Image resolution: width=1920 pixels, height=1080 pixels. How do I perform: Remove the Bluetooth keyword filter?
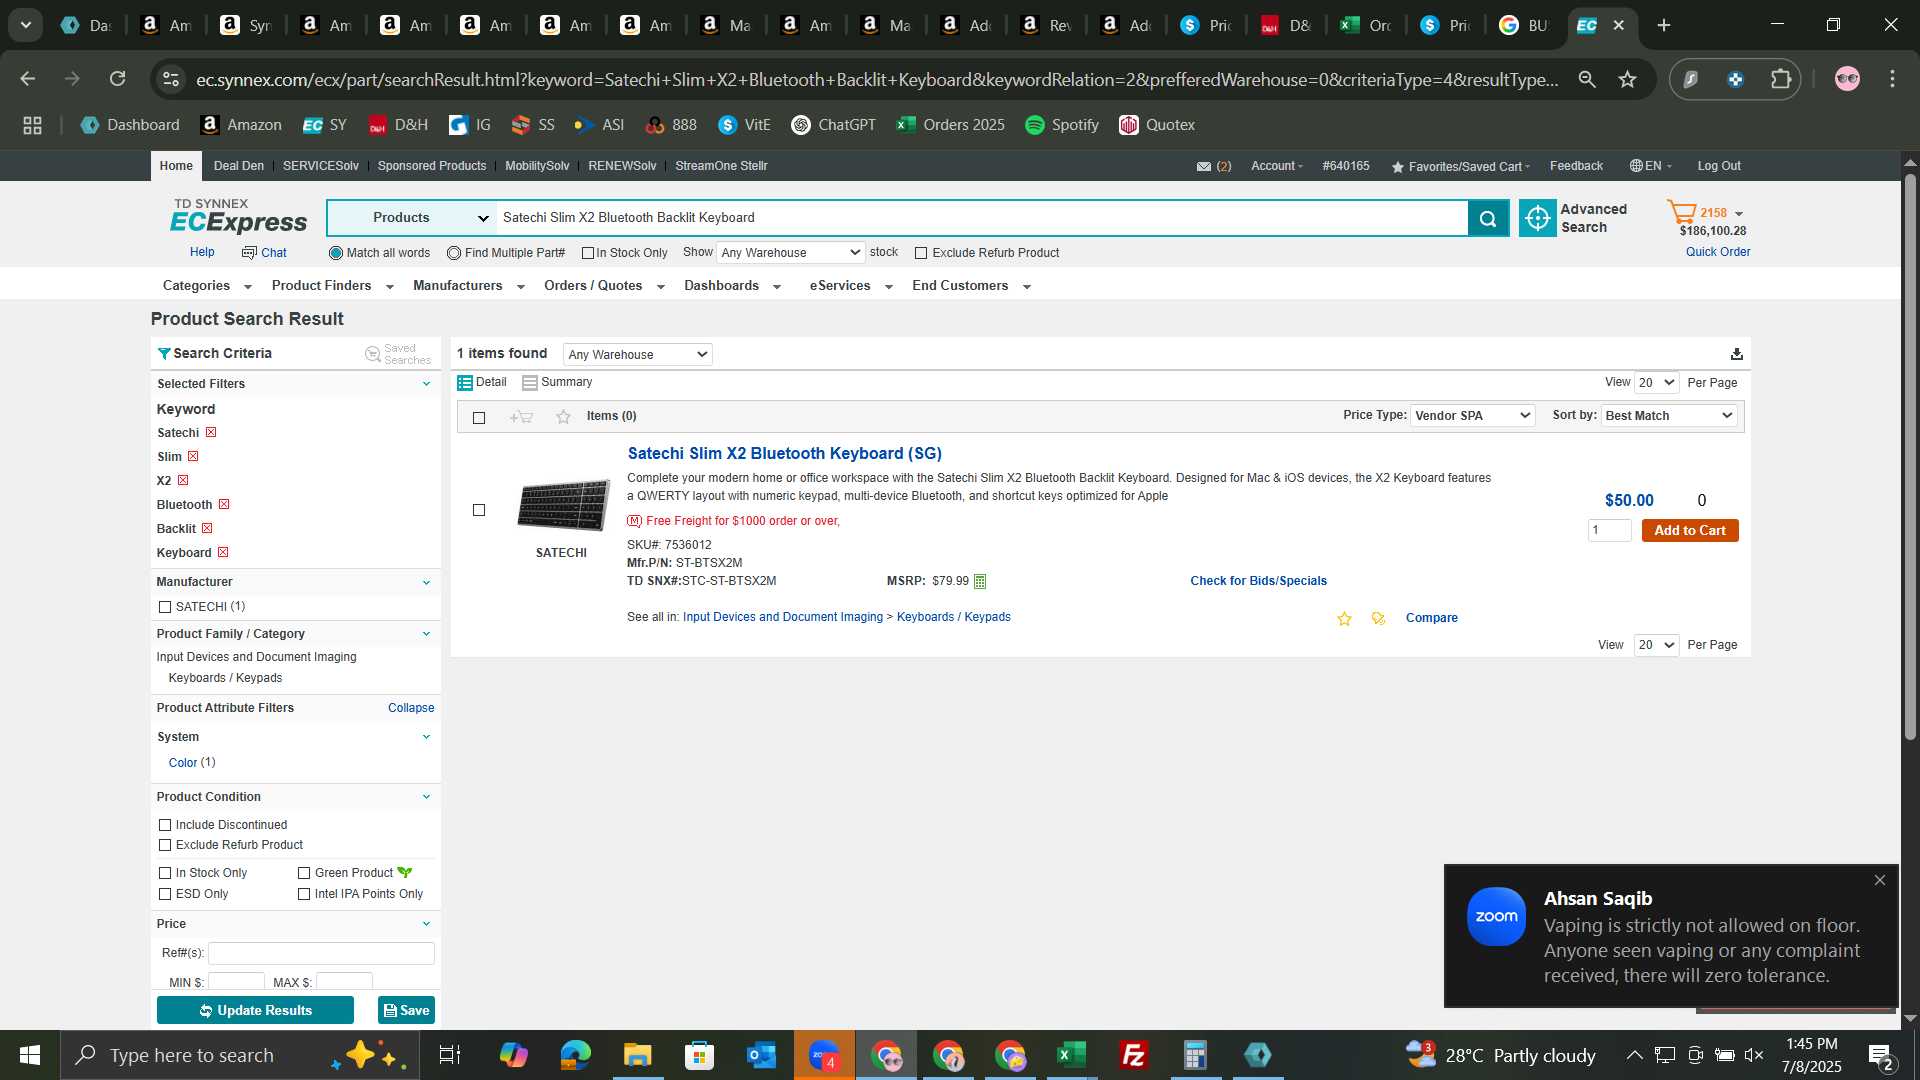224,505
